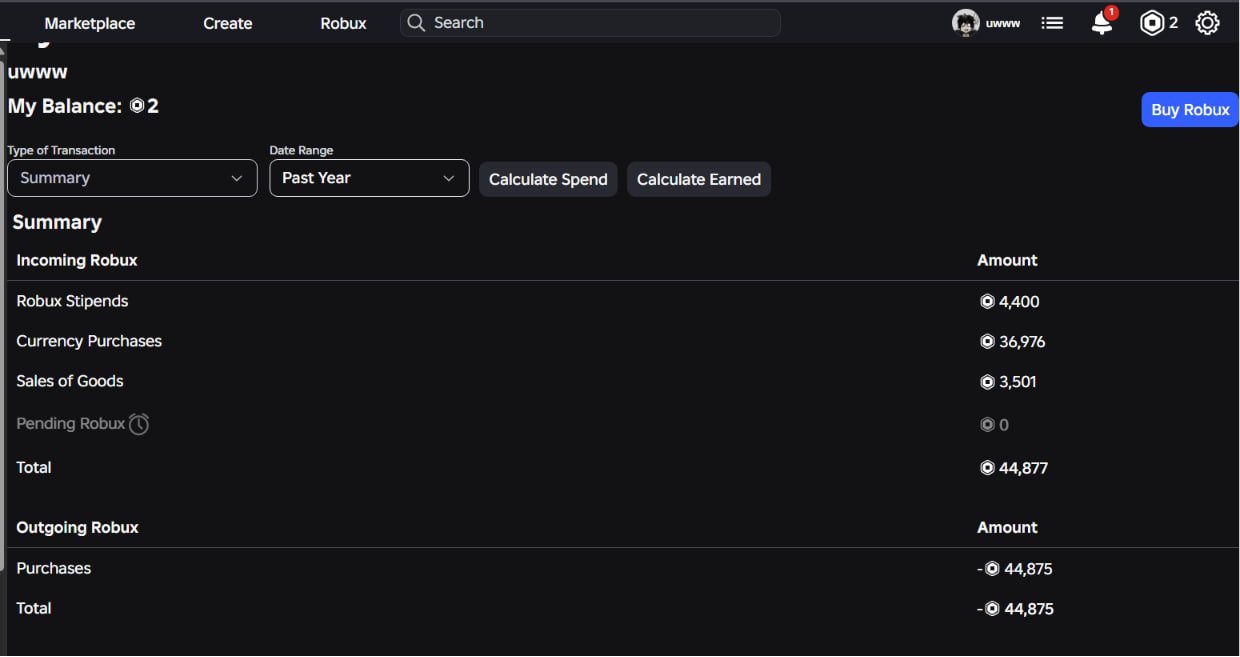Click the Pending Robux clock icon
The height and width of the screenshot is (657, 1240).
coord(139,424)
